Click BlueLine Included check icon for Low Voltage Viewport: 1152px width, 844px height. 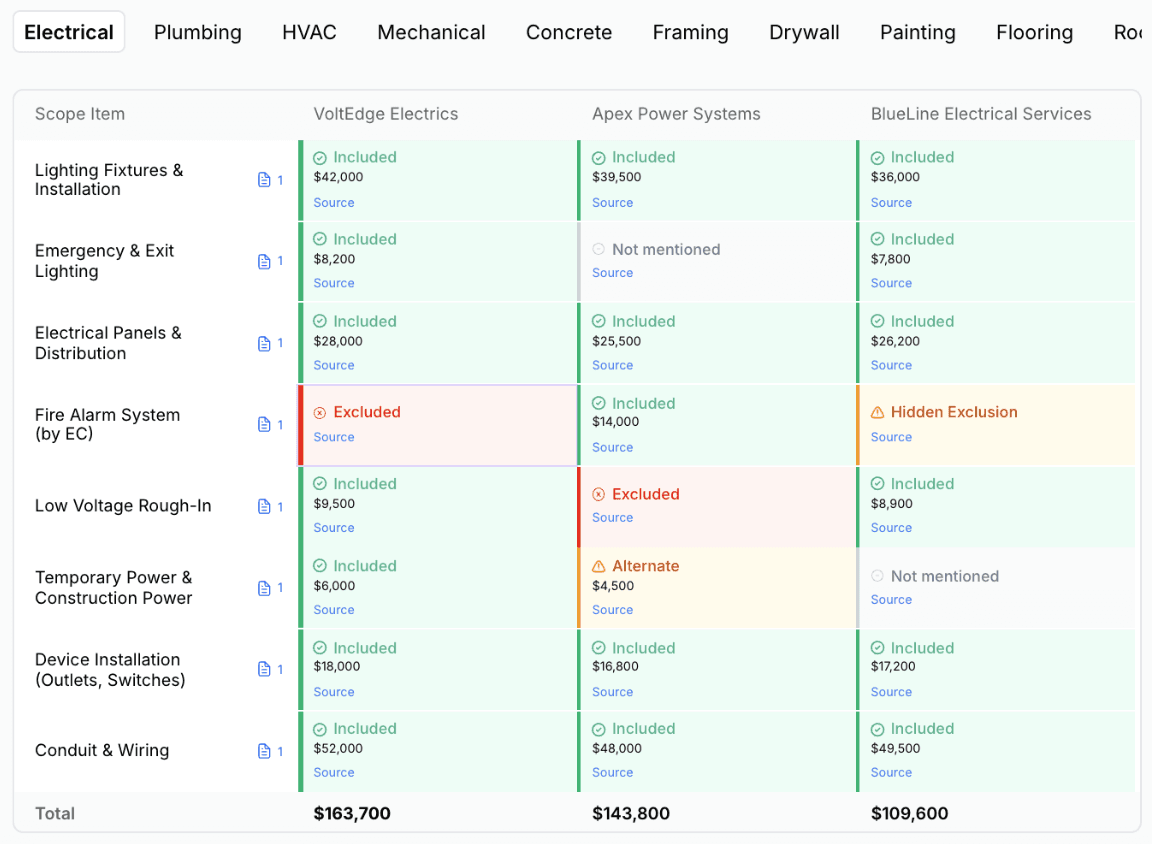(x=877, y=484)
